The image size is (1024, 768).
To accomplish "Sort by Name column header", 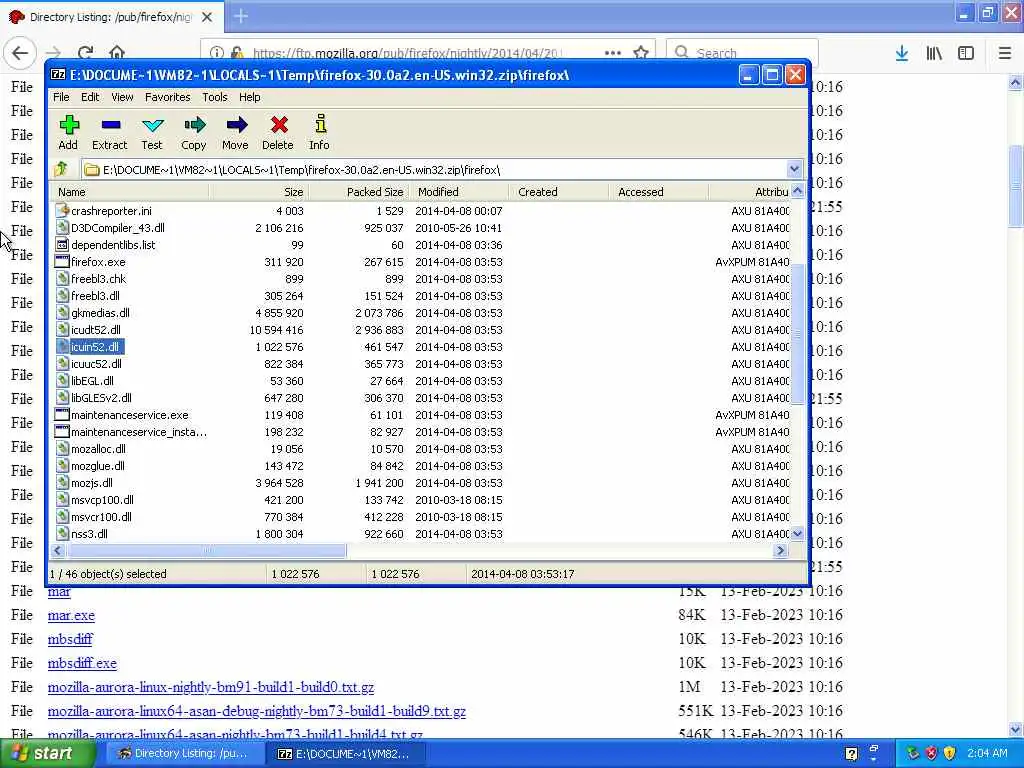I will [131, 192].
